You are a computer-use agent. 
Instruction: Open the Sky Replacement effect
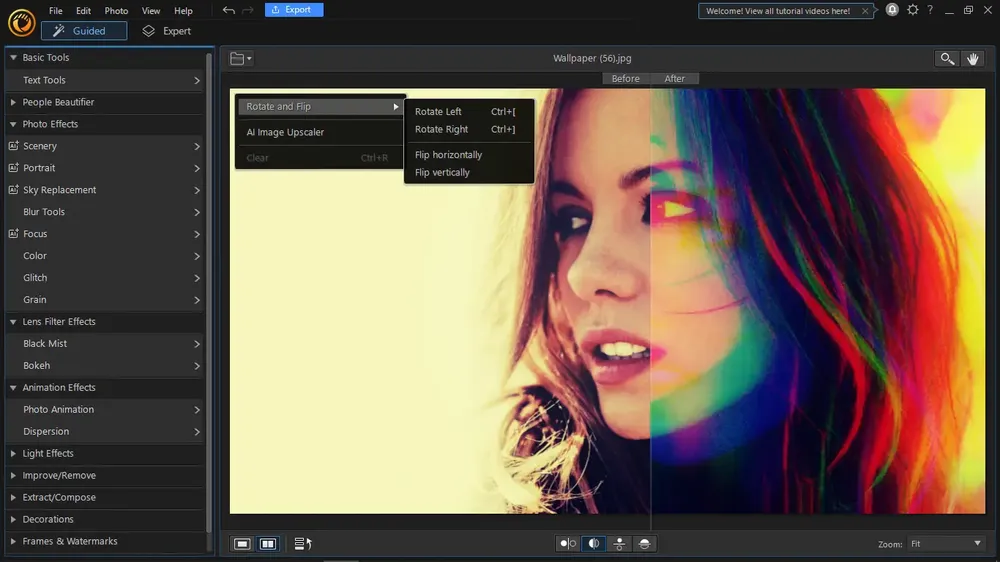click(60, 190)
